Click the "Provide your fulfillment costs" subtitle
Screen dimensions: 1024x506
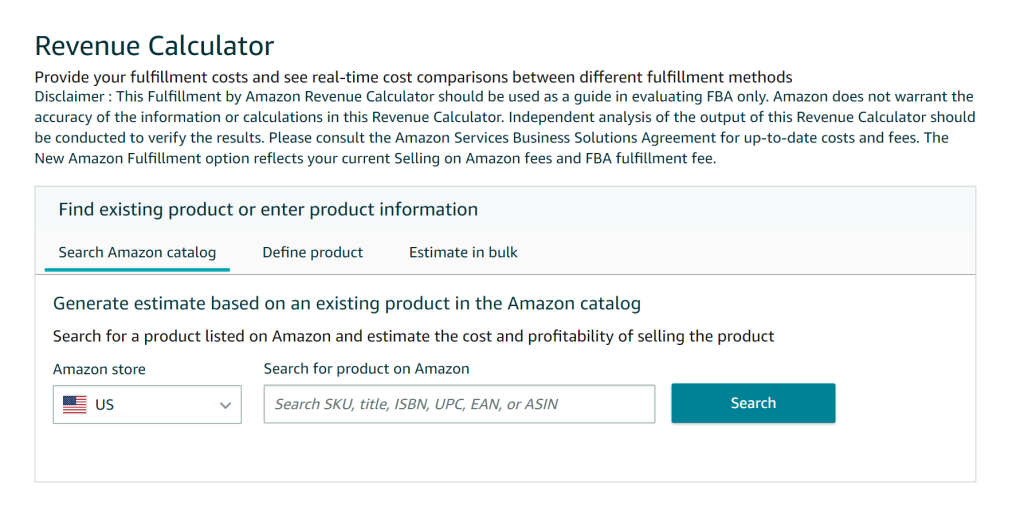pyautogui.click(x=413, y=77)
